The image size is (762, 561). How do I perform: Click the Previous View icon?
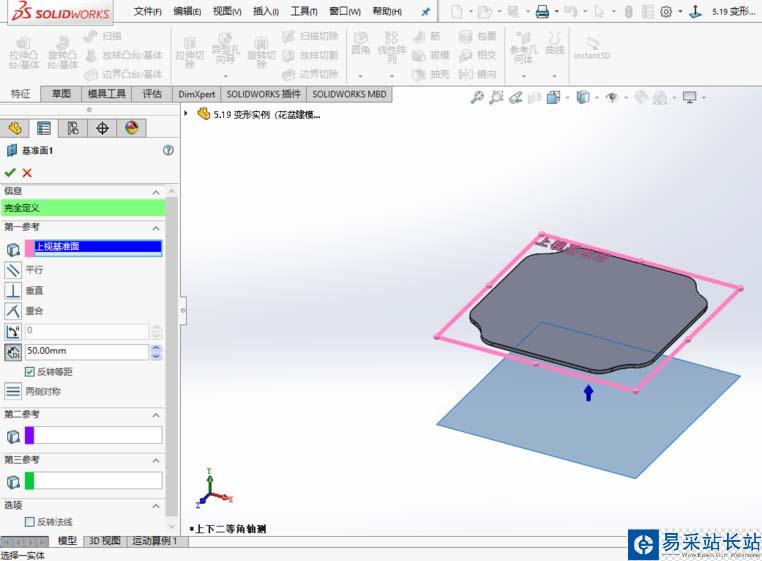(516, 97)
